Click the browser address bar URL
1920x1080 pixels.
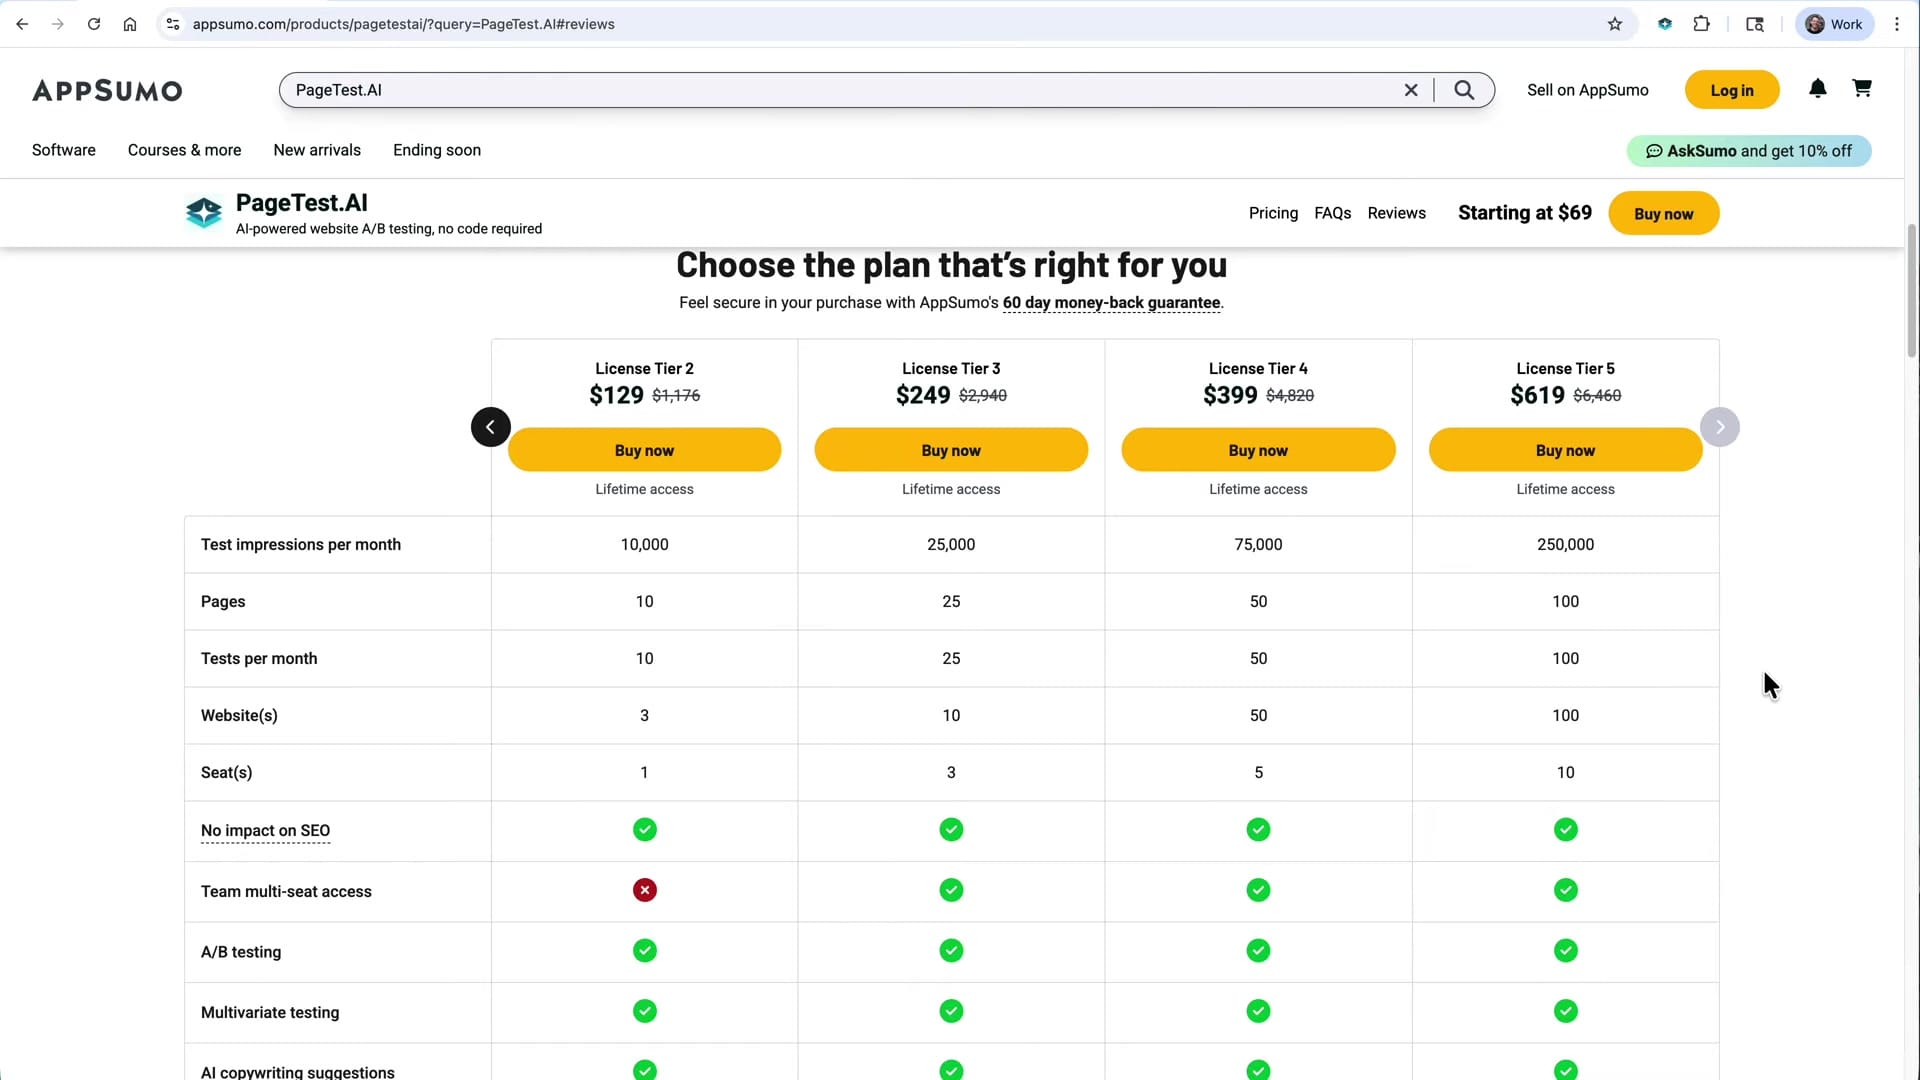pos(403,24)
